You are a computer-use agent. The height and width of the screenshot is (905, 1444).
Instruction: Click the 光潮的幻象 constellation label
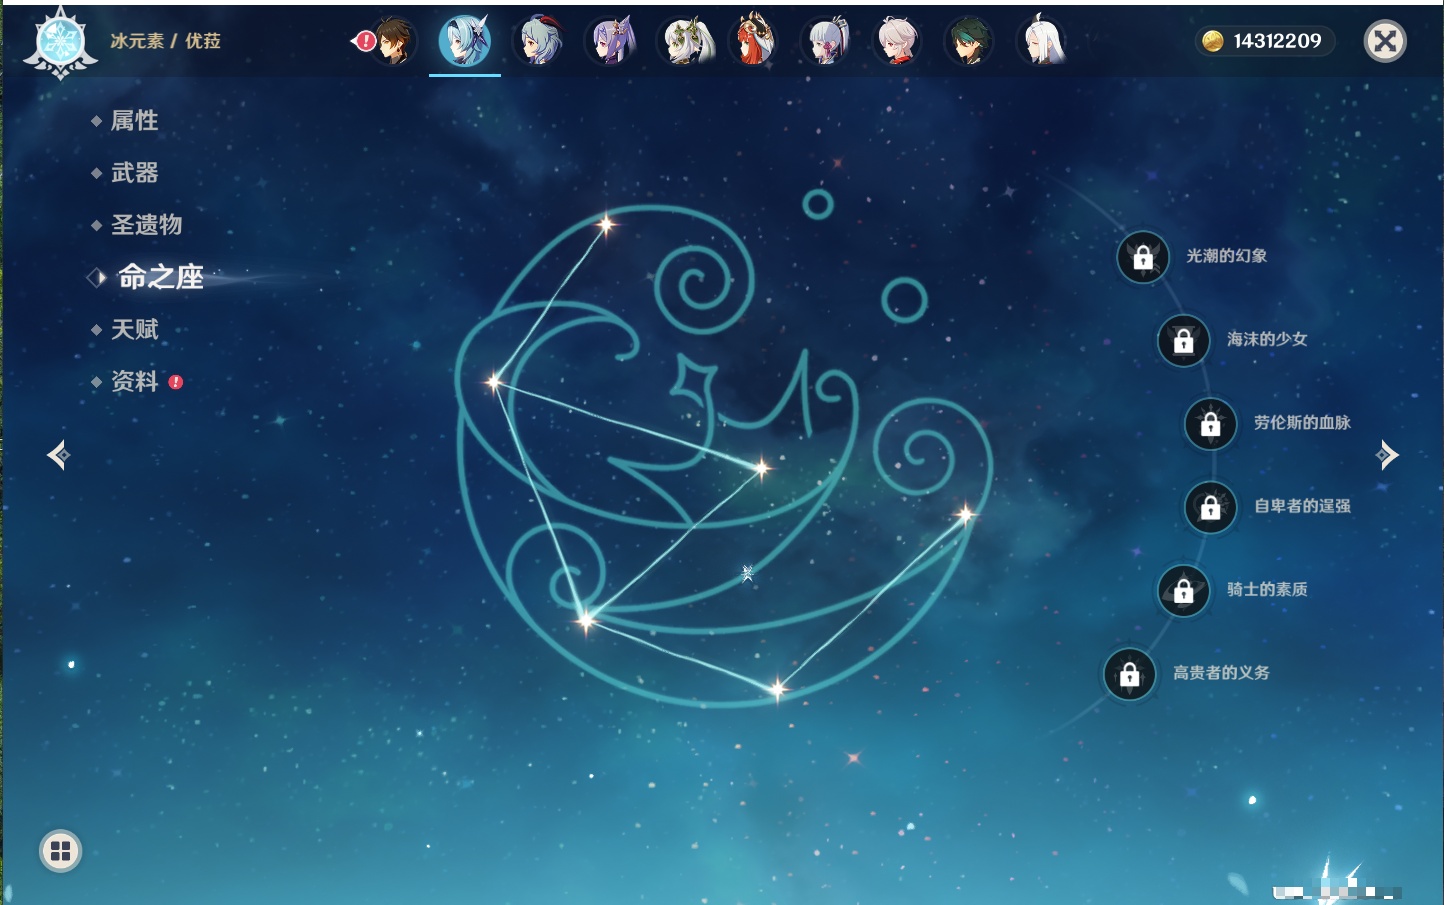coord(1226,256)
